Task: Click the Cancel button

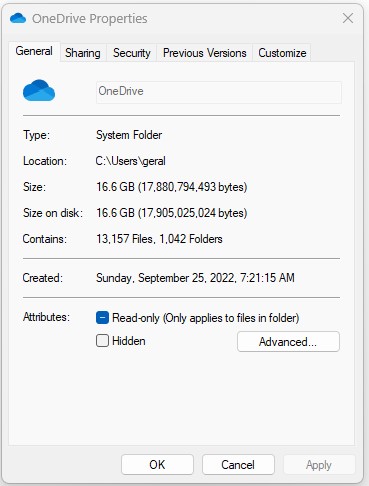Action: pyautogui.click(x=238, y=464)
